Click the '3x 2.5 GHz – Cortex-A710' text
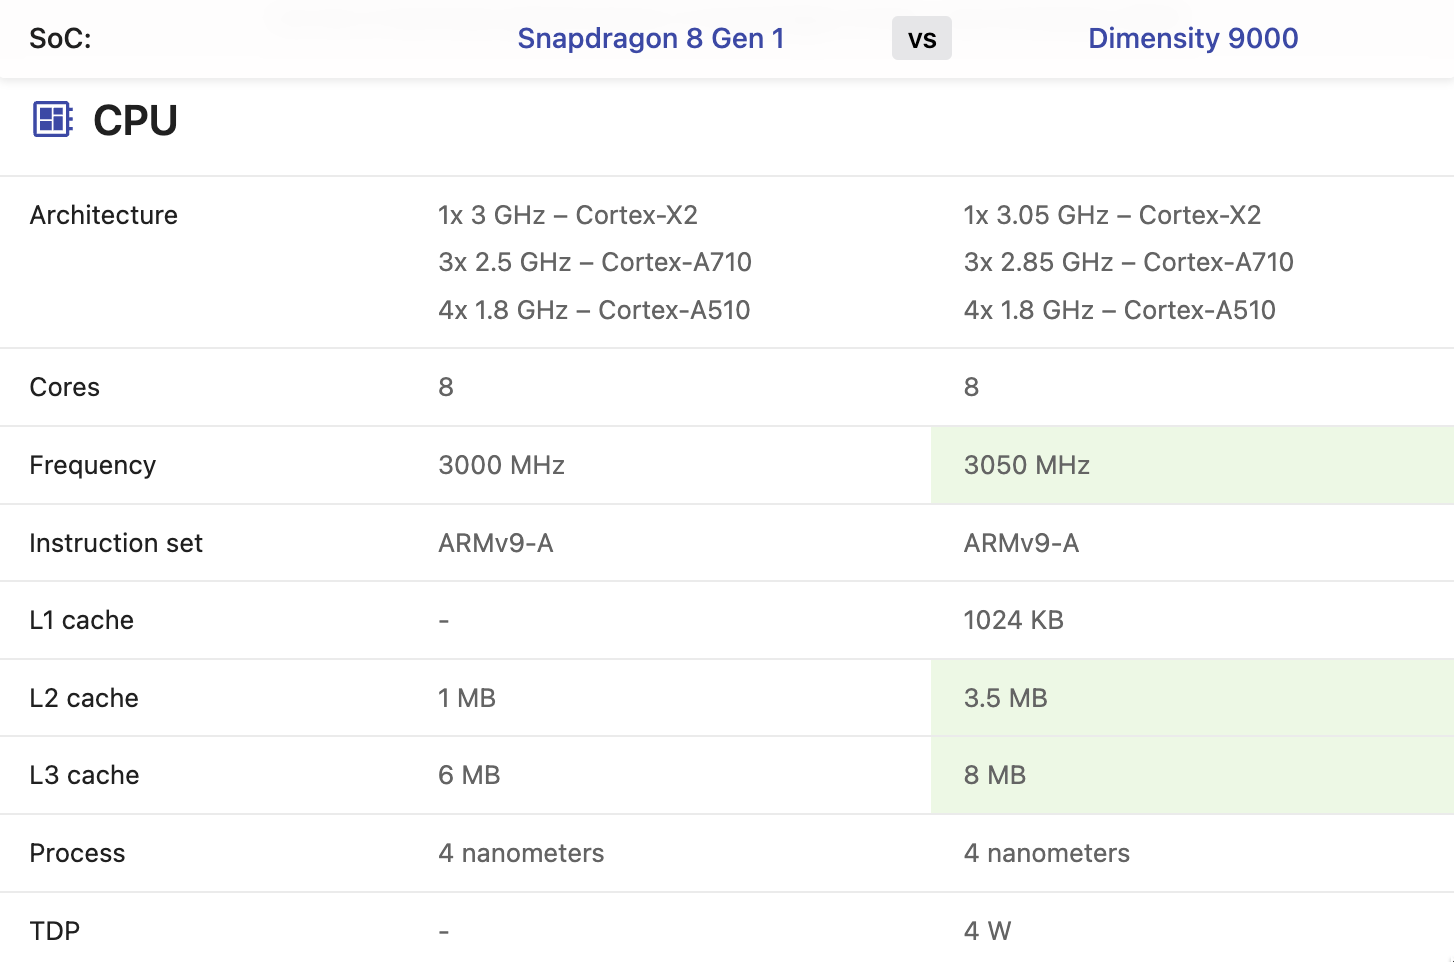This screenshot has height=962, width=1454. click(595, 262)
